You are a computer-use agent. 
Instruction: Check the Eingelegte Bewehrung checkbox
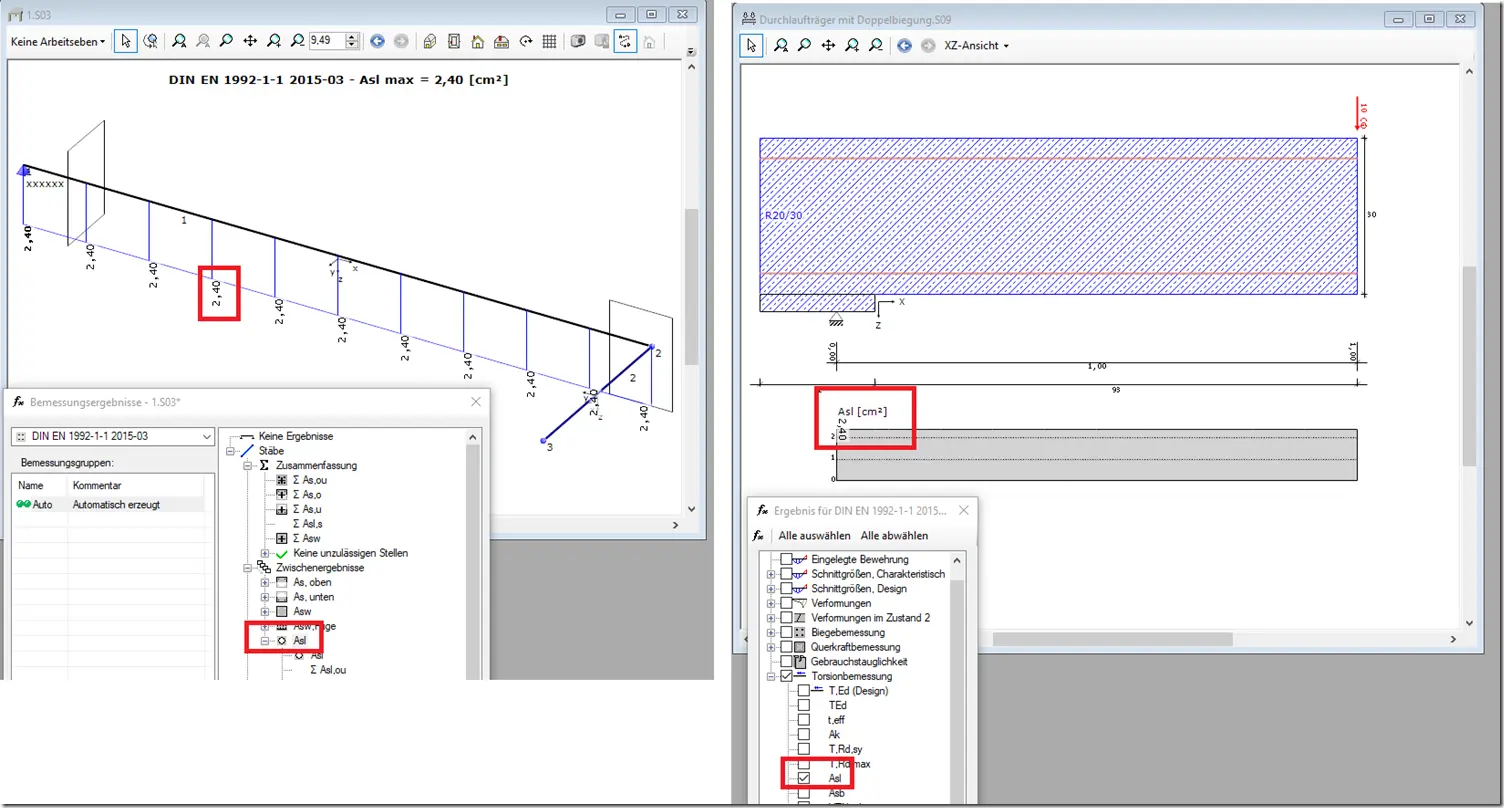click(x=786, y=559)
